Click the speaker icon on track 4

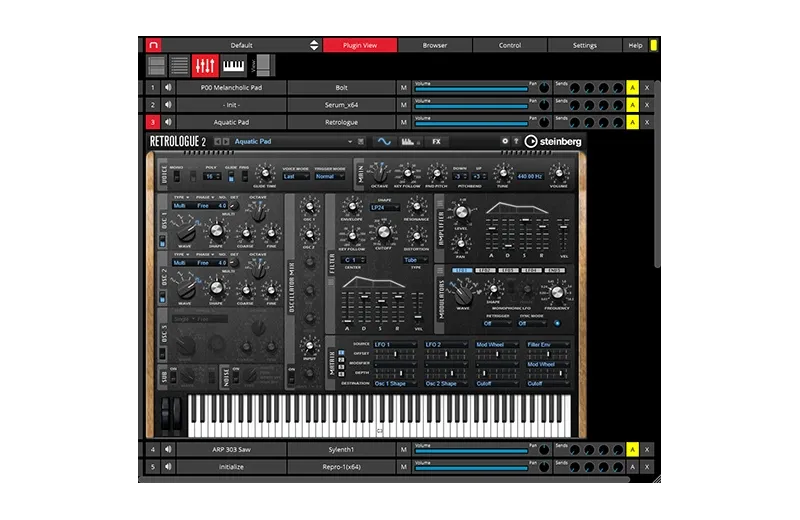(168, 450)
